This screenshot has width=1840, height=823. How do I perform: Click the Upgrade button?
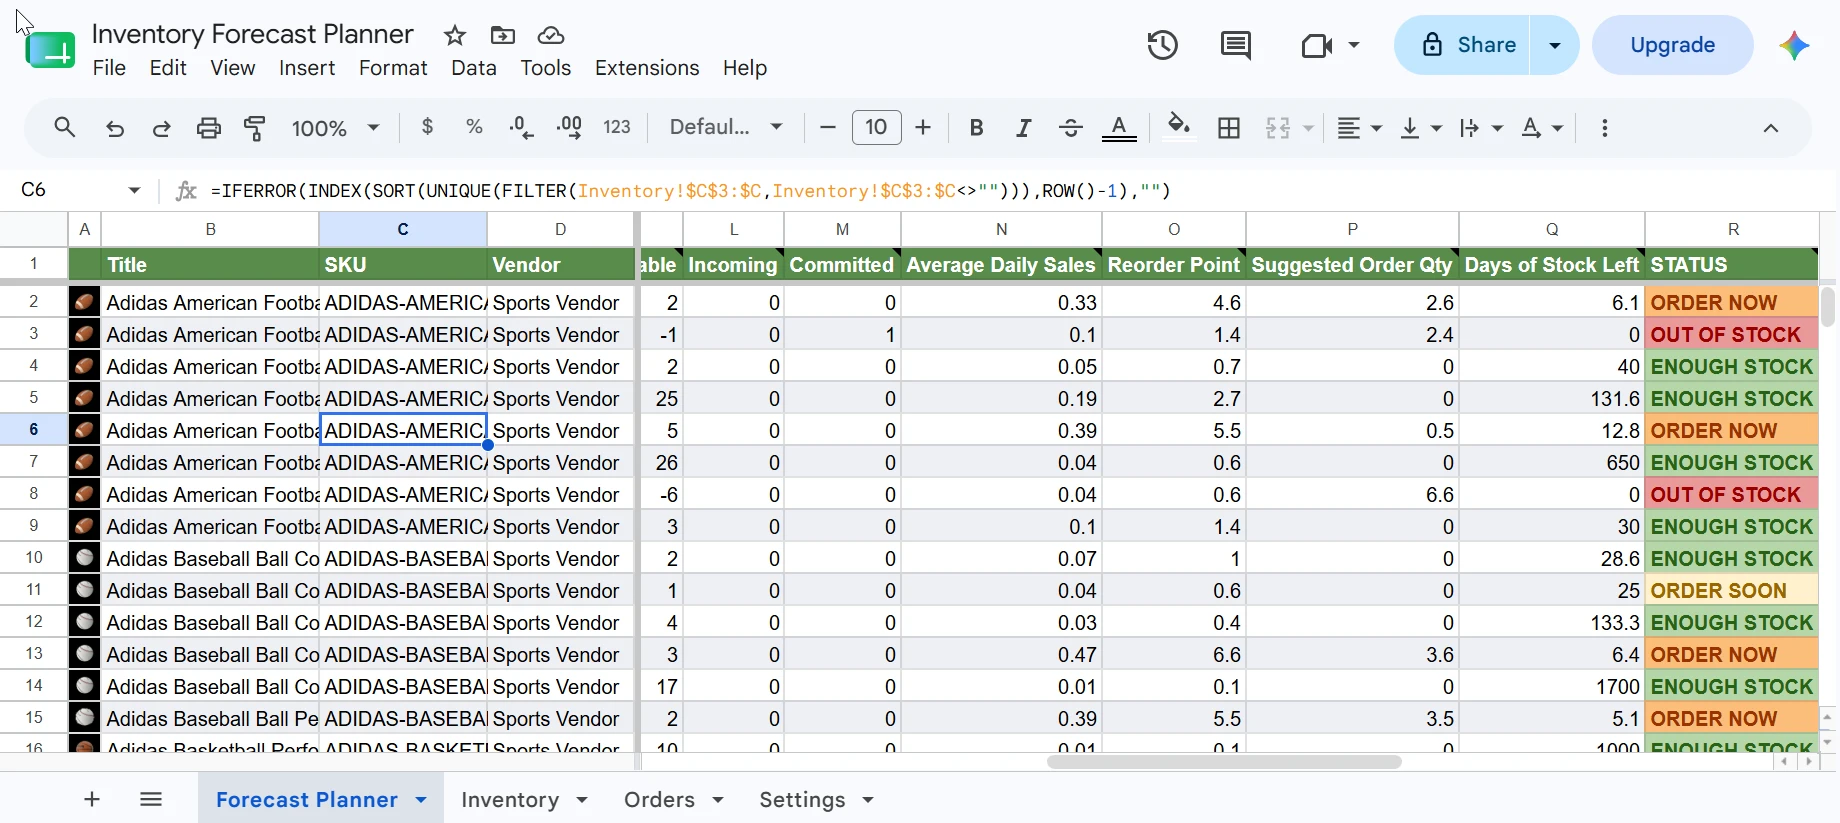tap(1672, 45)
